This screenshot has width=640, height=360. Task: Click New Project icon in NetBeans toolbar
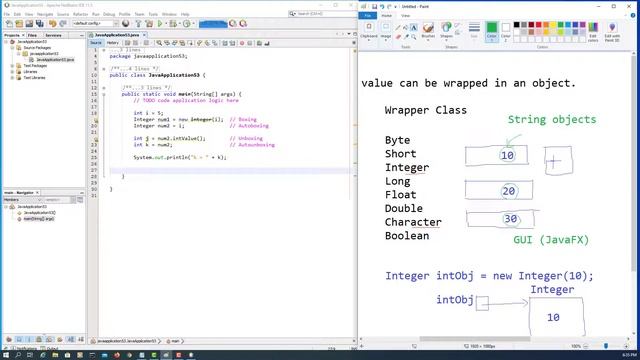(19, 24)
